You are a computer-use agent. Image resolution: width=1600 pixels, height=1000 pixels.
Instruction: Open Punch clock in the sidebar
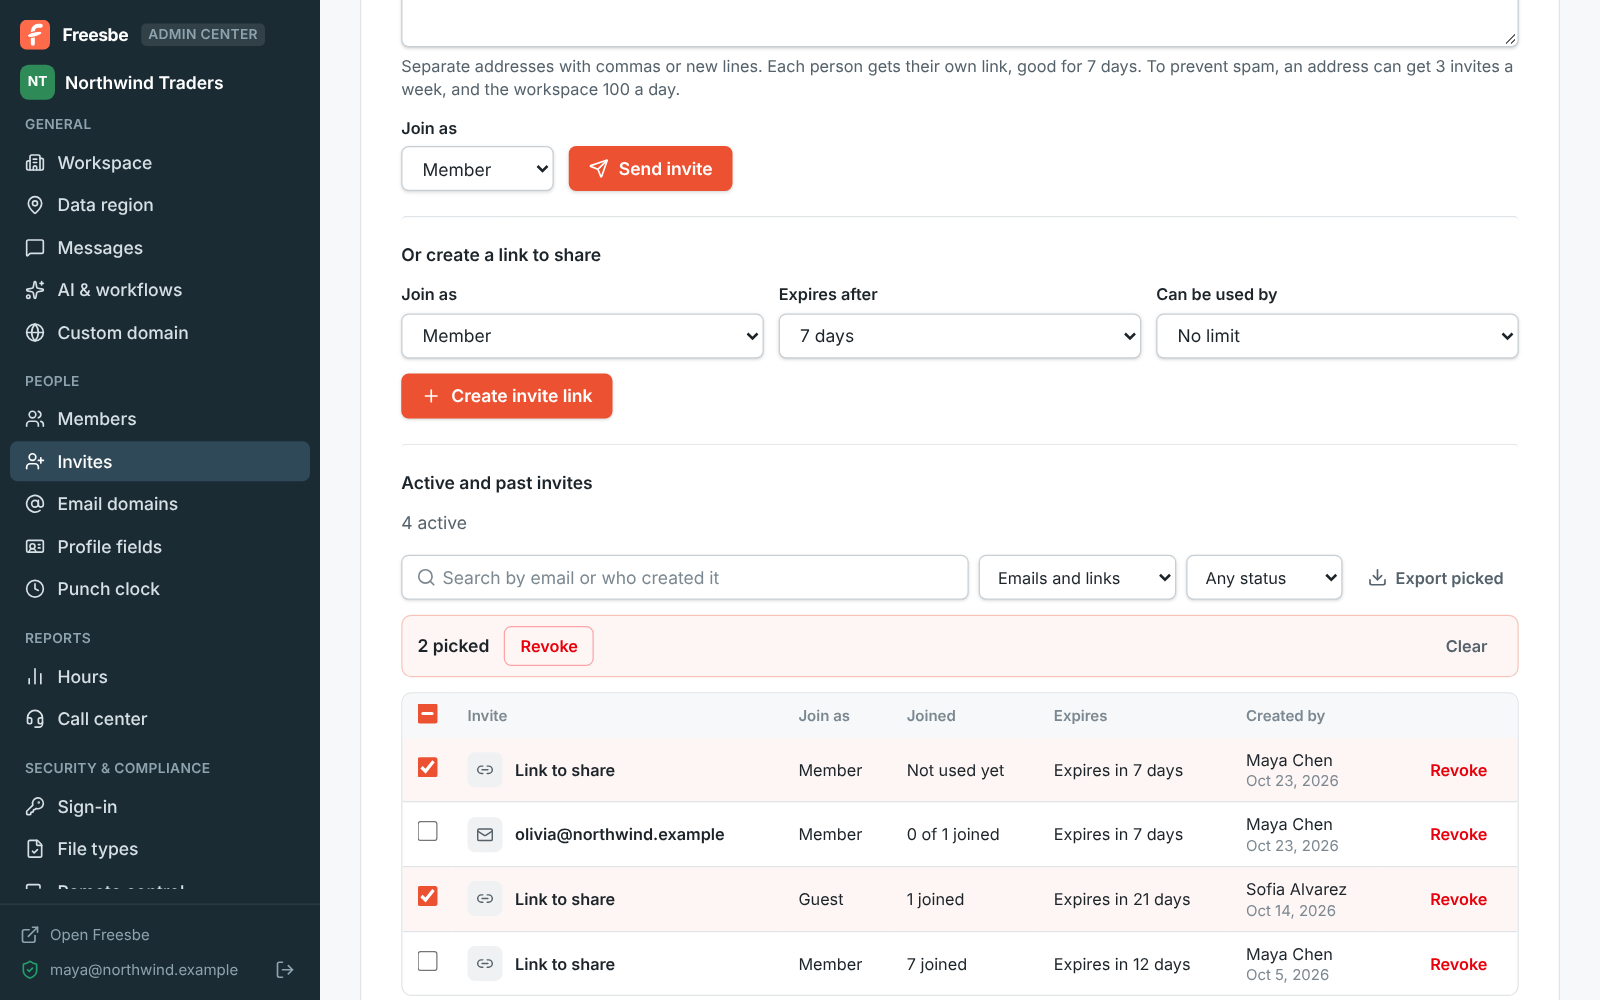coord(160,589)
